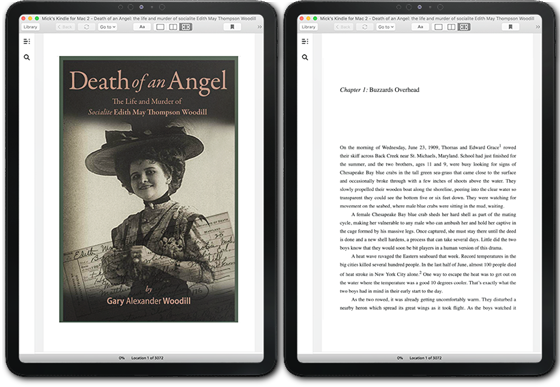560x387 pixels.
Task: Click the 0% progress in cover window
Action: (122, 358)
